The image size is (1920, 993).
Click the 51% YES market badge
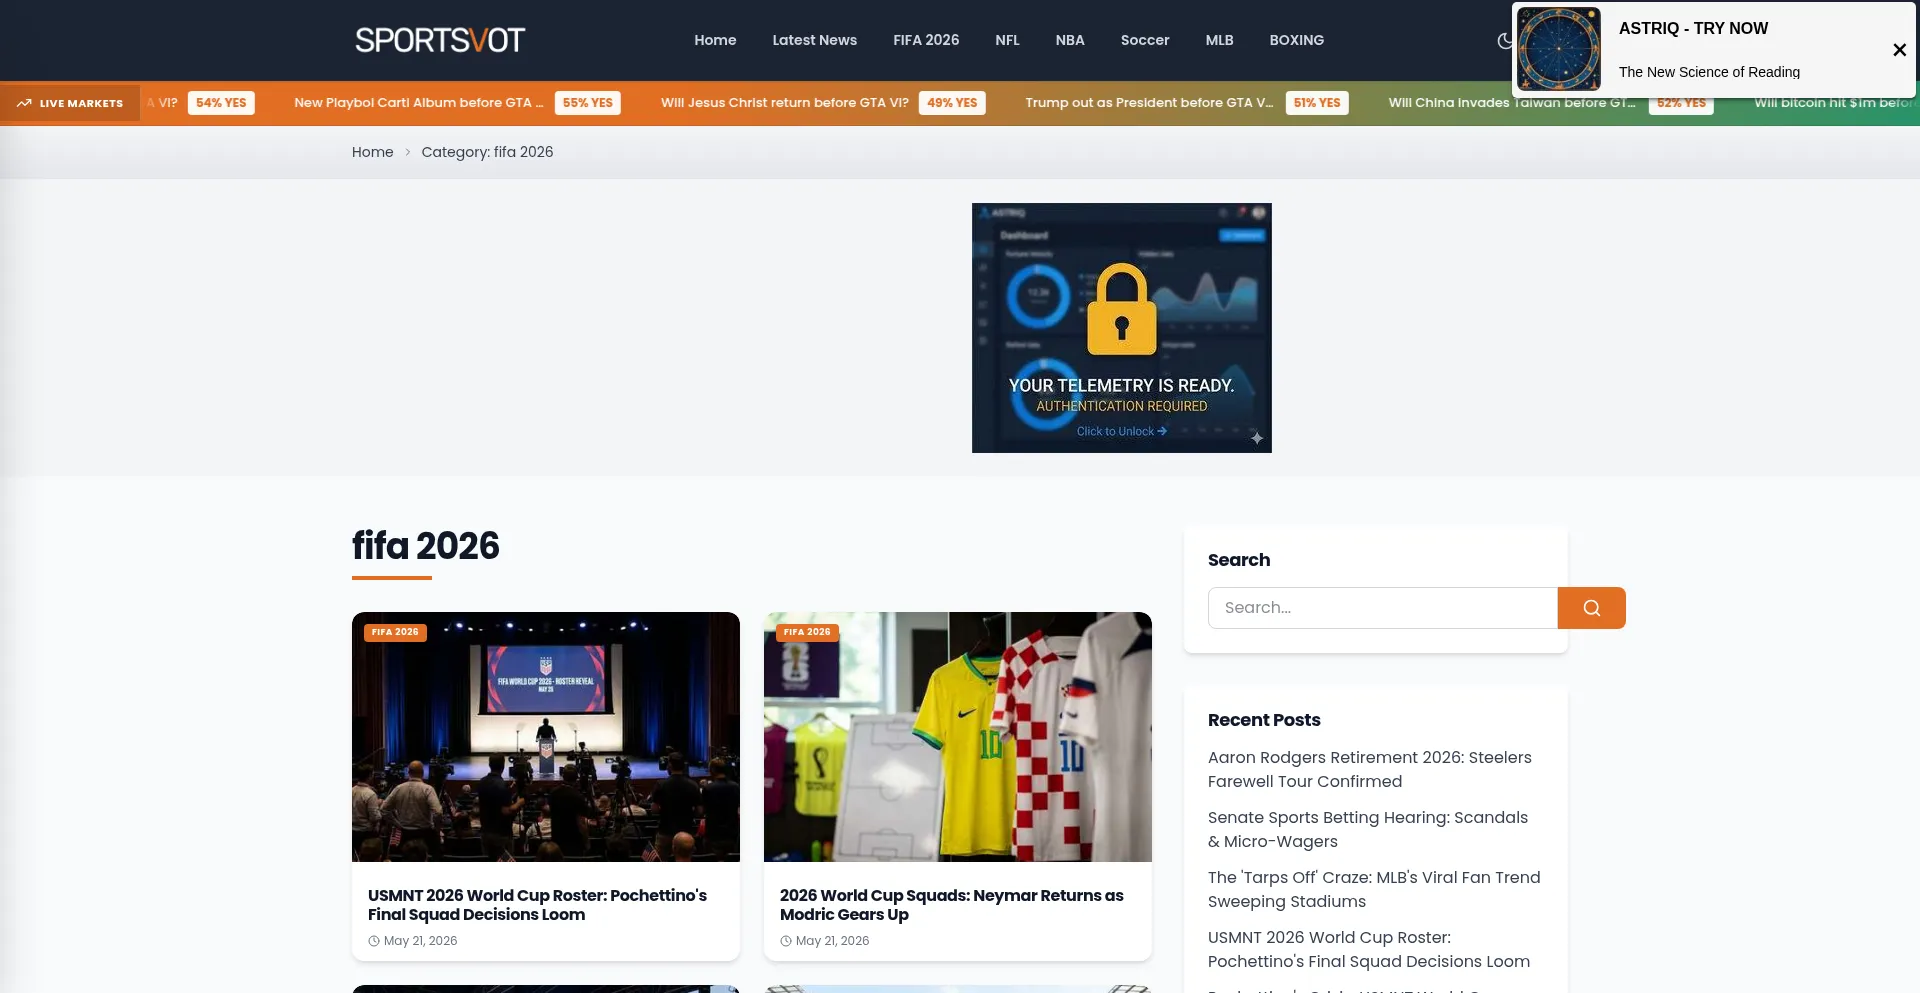pos(1317,103)
